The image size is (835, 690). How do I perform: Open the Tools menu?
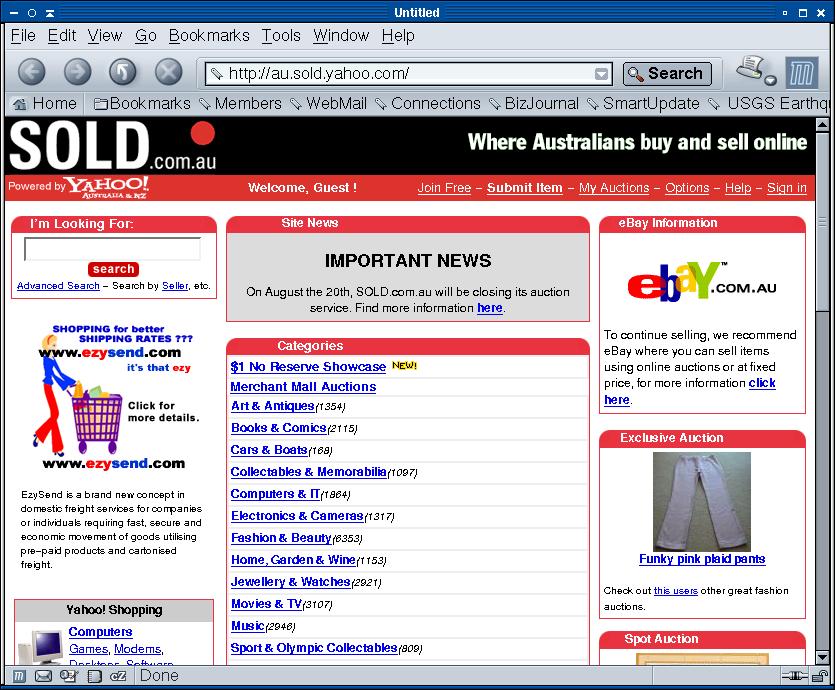281,36
